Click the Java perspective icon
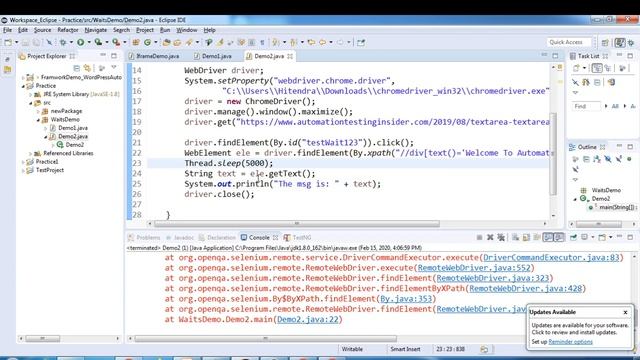 click(x=620, y=42)
